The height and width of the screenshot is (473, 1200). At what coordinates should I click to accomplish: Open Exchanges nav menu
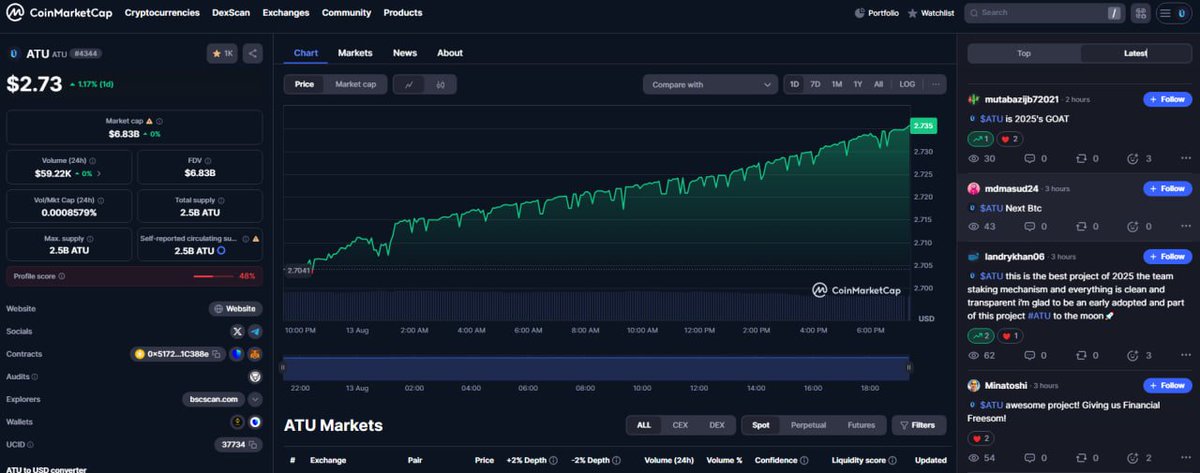click(x=286, y=13)
